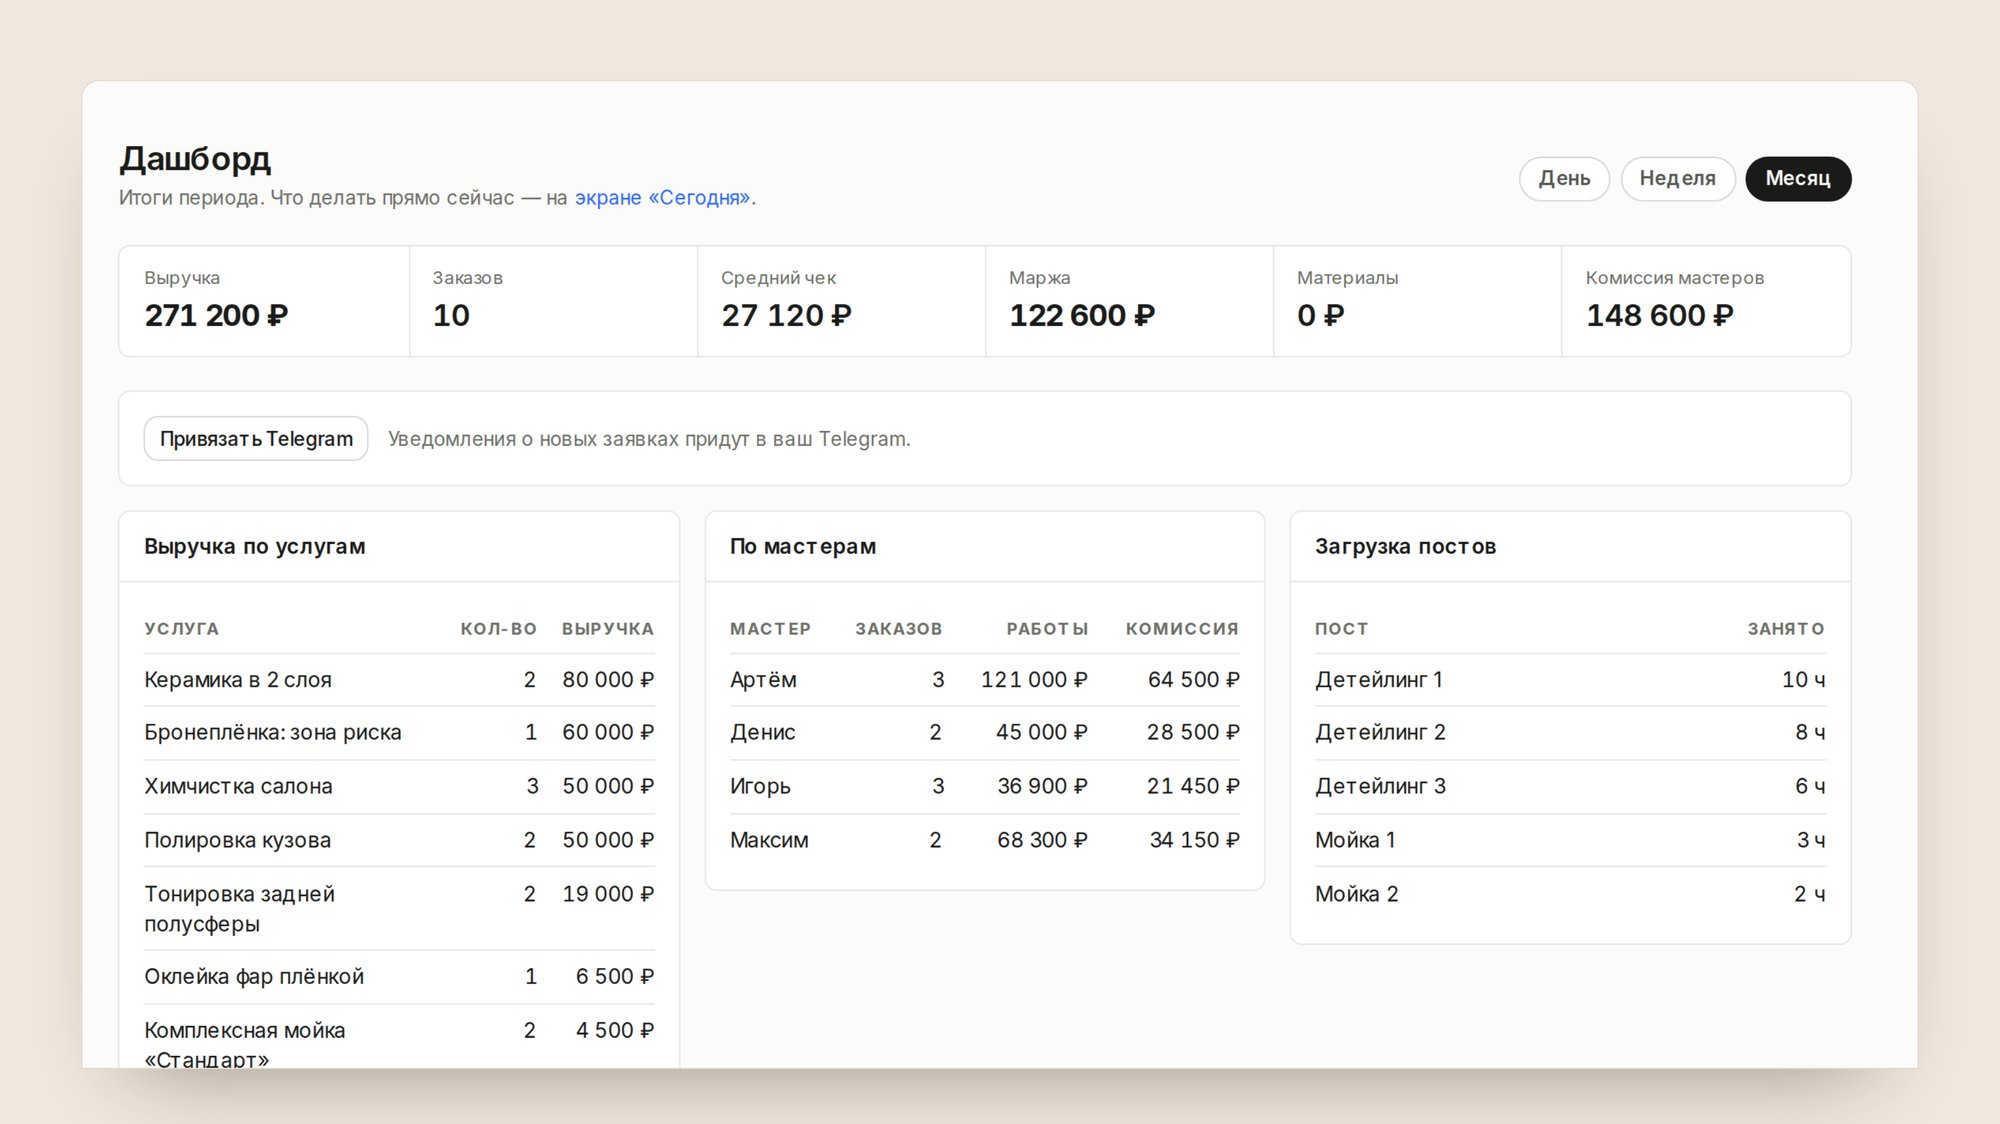
Task: Select master Артём in the table
Action: click(x=763, y=680)
